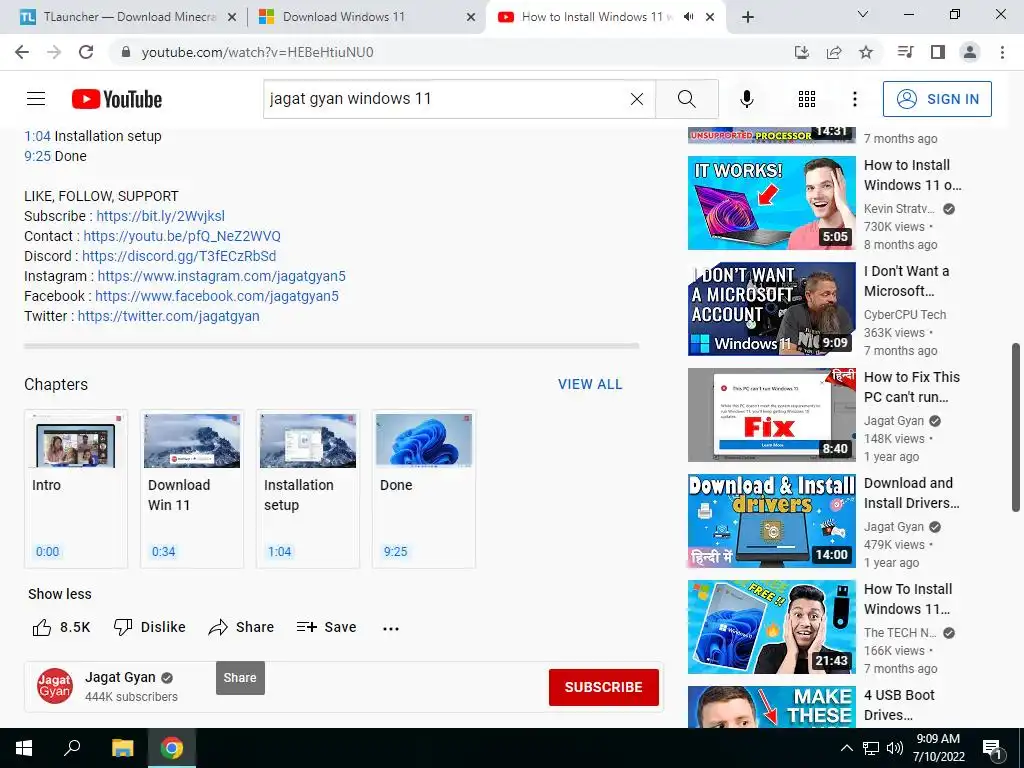This screenshot has width=1024, height=768.
Task: Open the Windows Start menu
Action: coord(24,748)
